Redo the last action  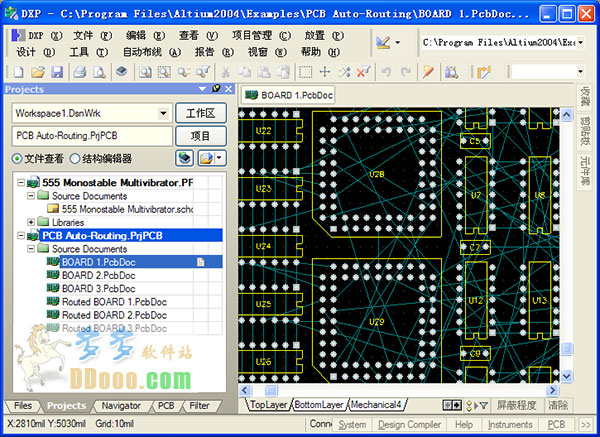[406, 72]
